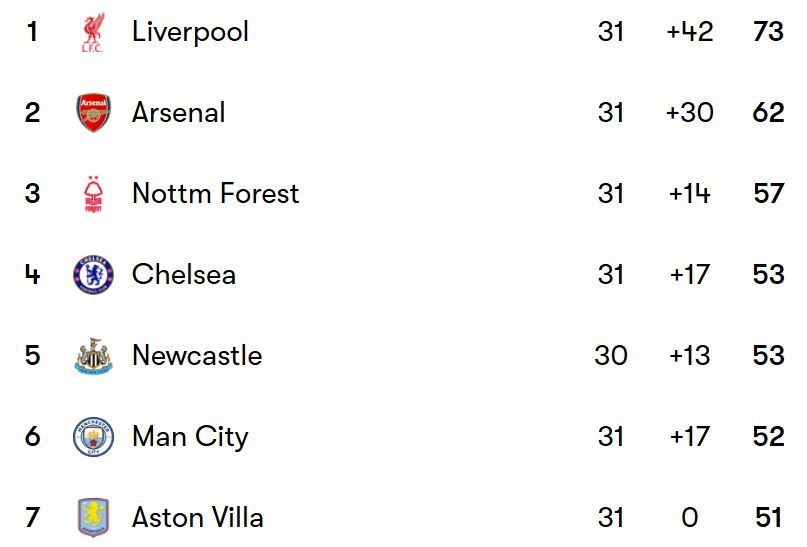Select the Nottm Forest team name

[216, 193]
